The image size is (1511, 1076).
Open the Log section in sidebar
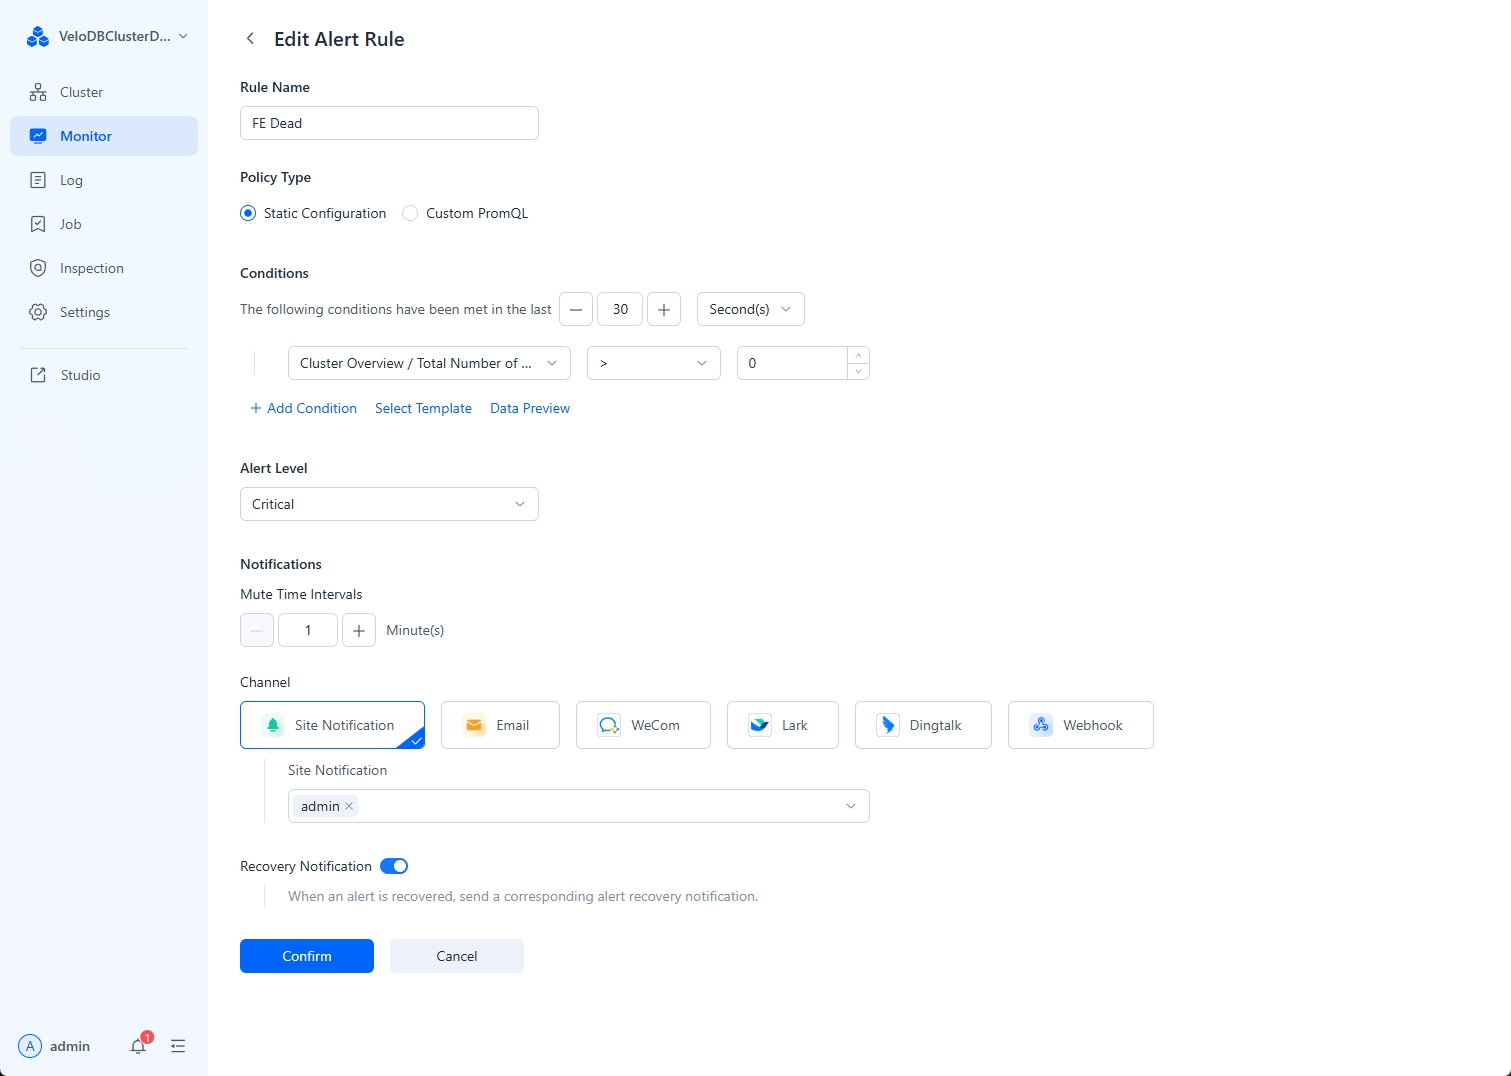pyautogui.click(x=71, y=180)
